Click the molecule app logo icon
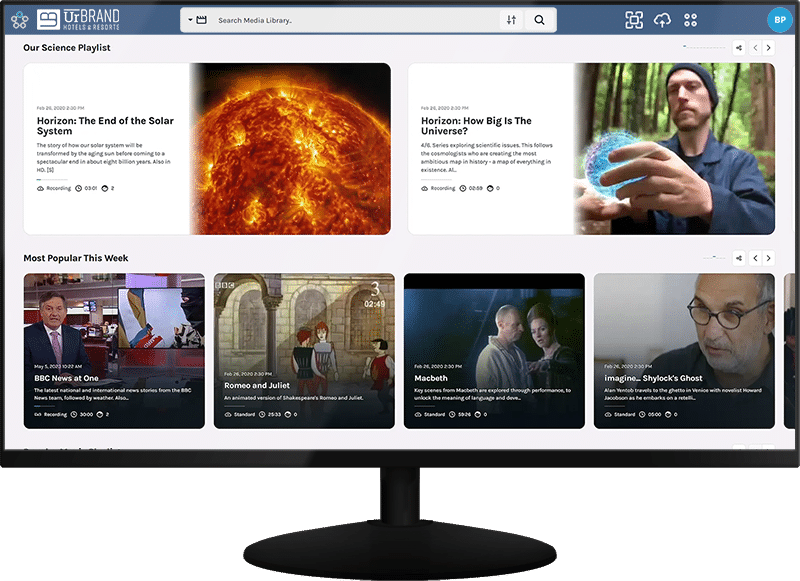 tap(20, 20)
